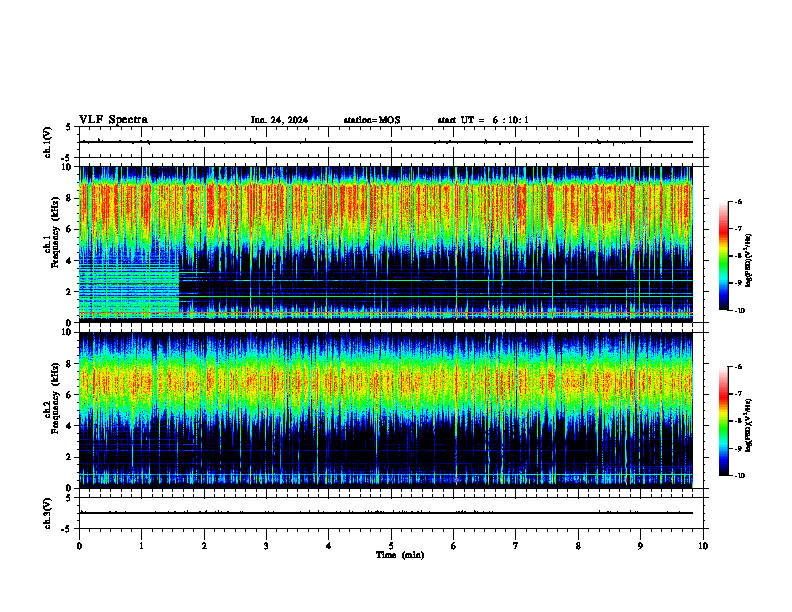
Task: Click the ch.2 color scale log PSD units label
Action: [x=749, y=425]
